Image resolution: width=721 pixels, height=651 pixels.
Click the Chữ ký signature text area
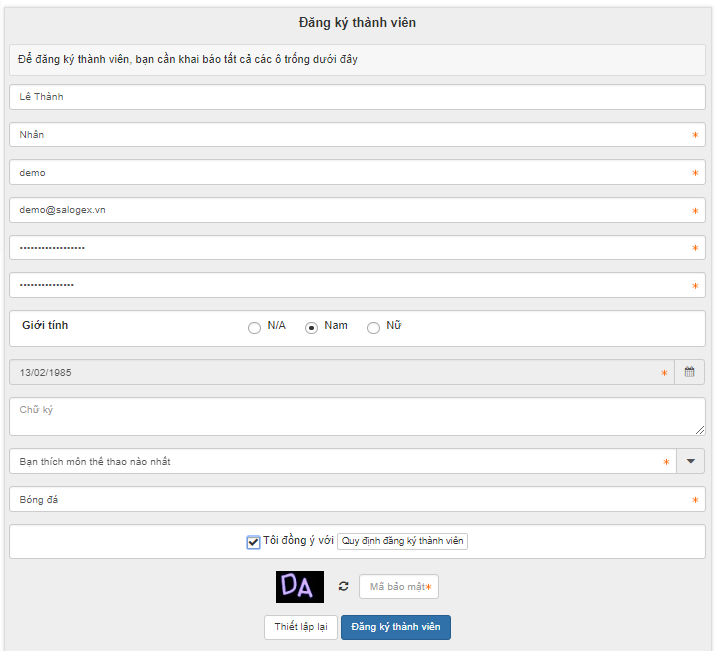[x=356, y=416]
